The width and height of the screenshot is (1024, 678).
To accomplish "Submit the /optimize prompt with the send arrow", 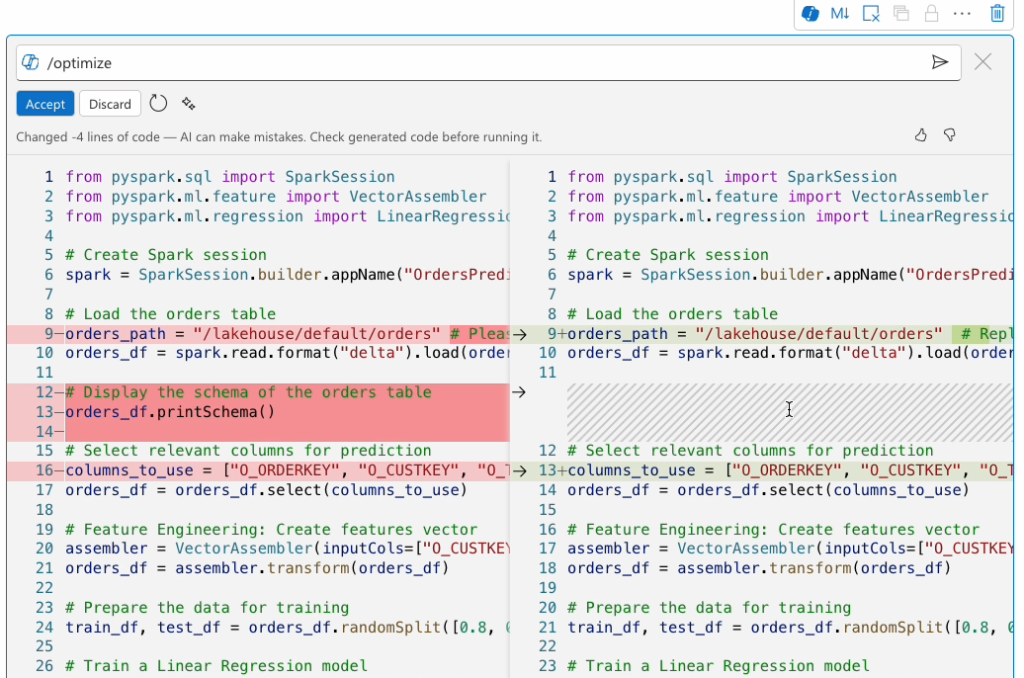I will [x=940, y=62].
